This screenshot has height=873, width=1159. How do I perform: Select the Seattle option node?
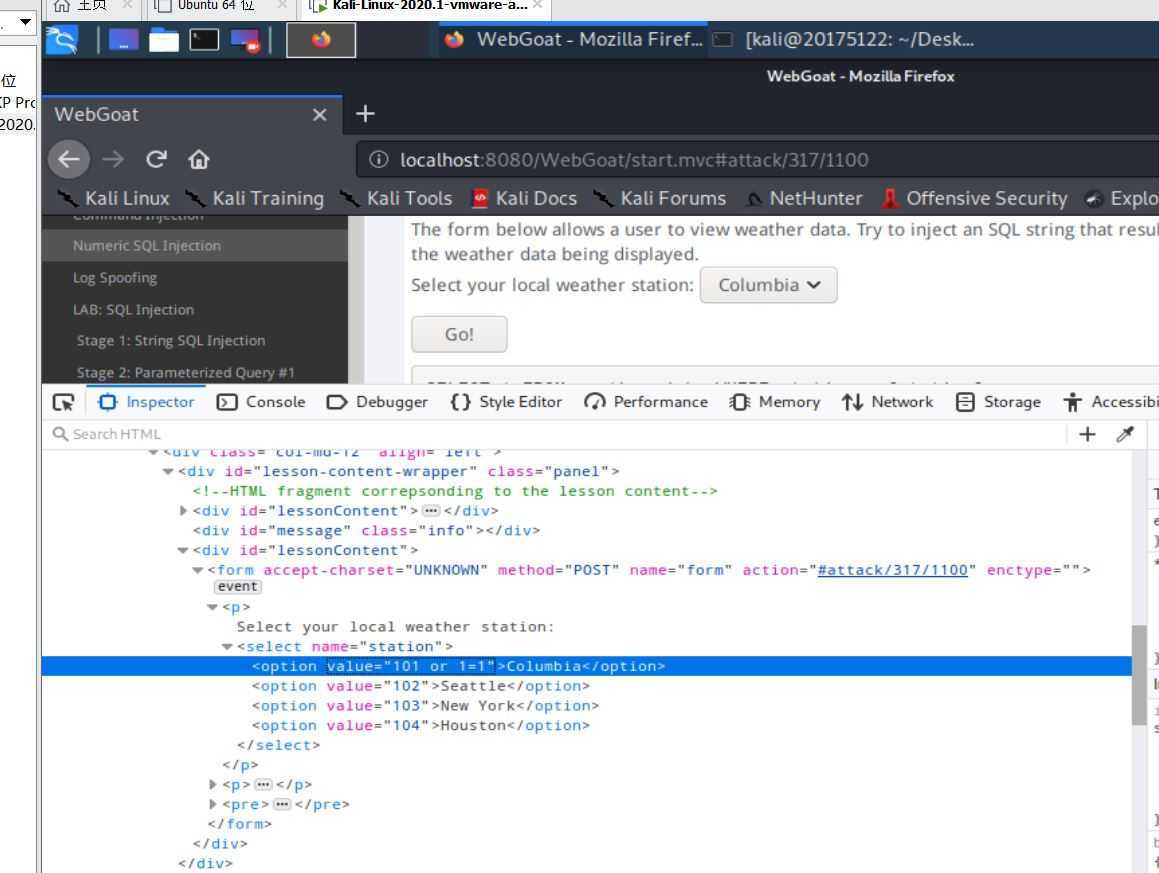421,686
